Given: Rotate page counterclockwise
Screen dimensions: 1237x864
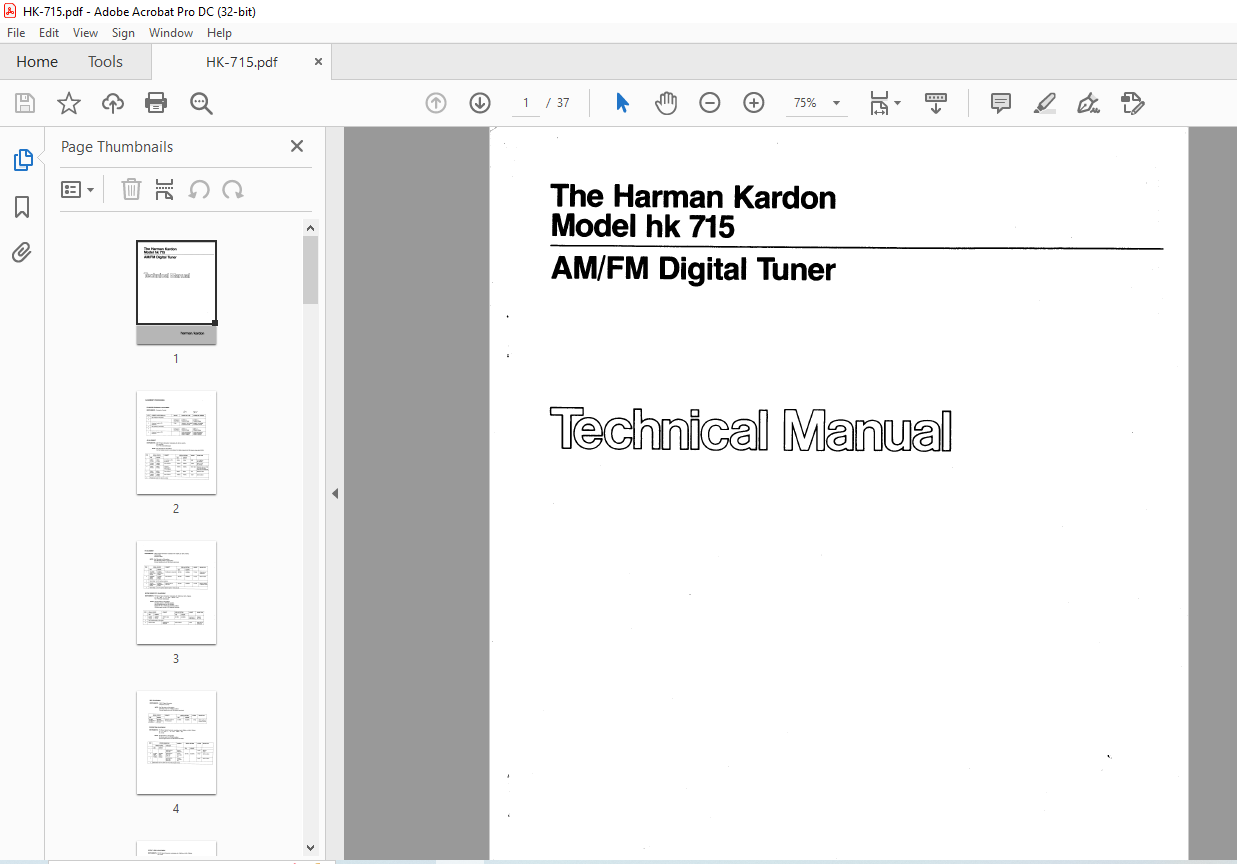Looking at the screenshot, I should tap(200, 189).
